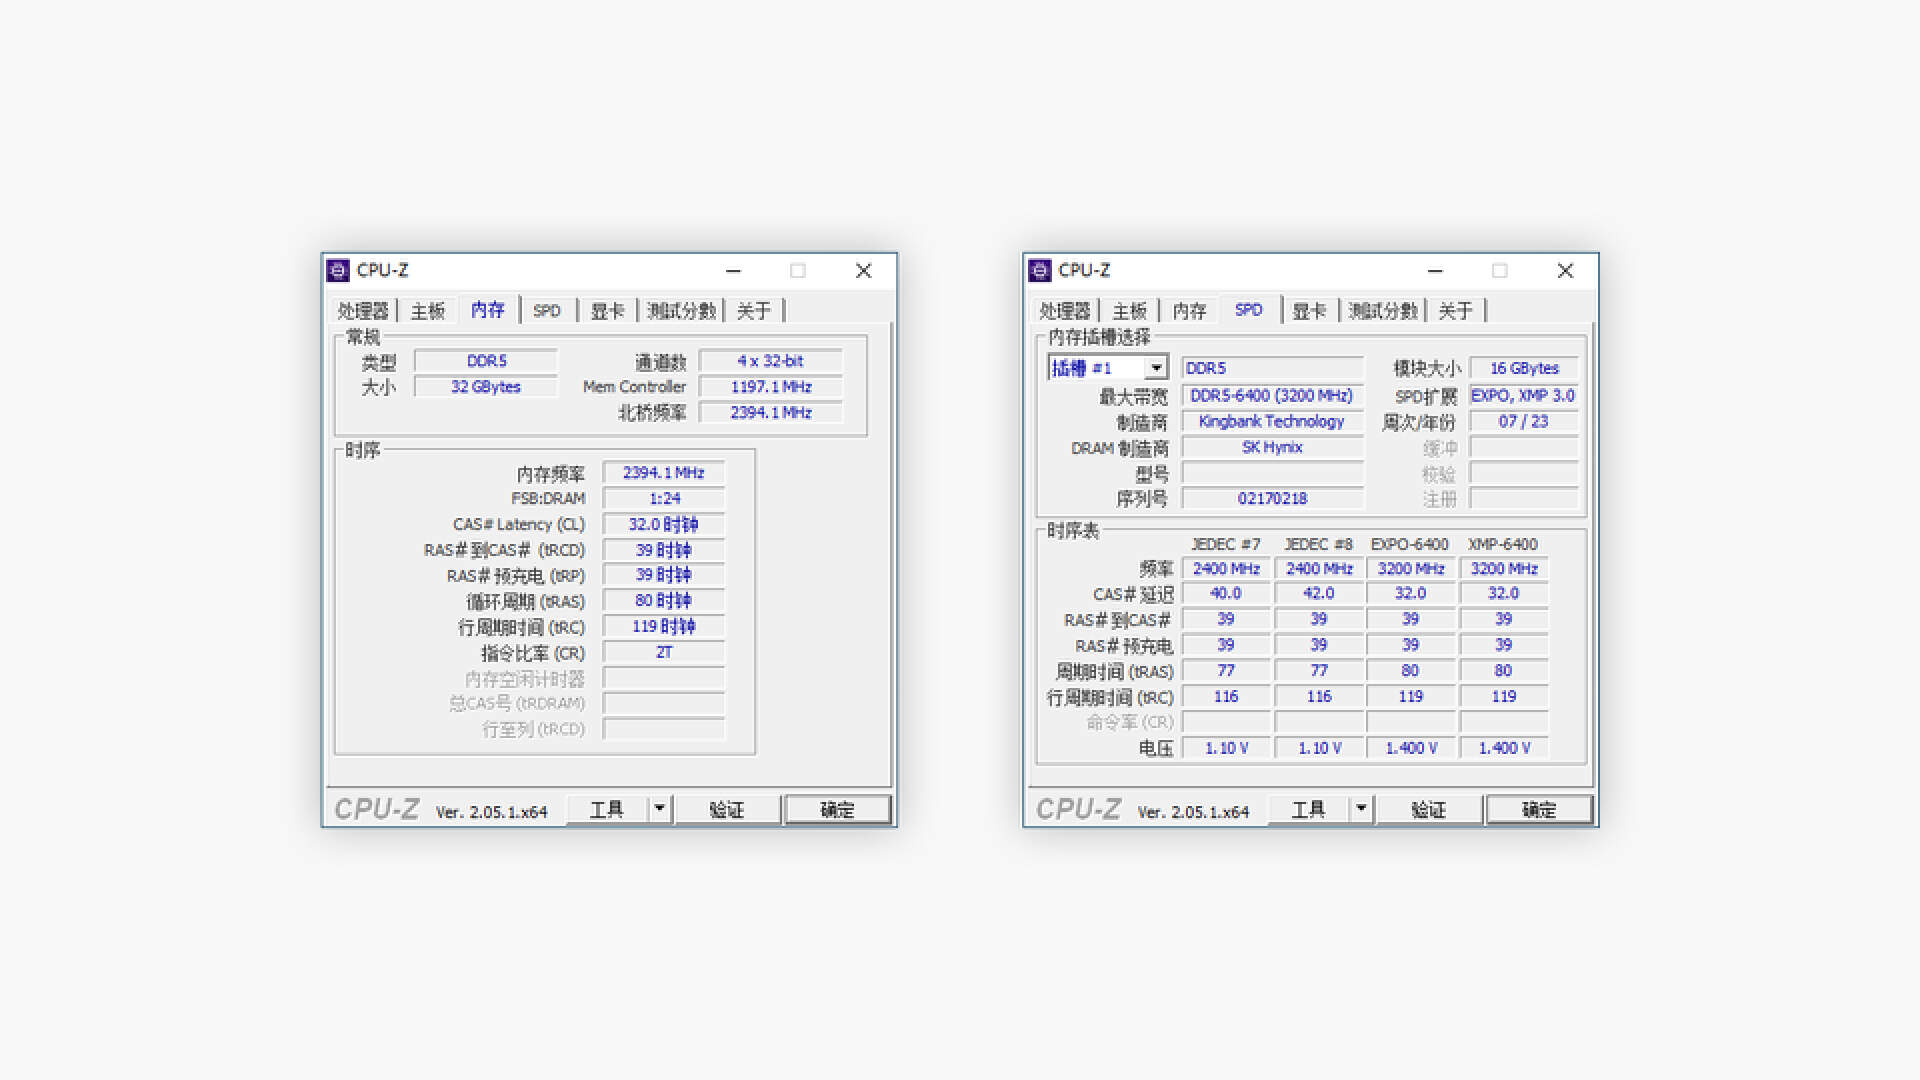Viewport: 1920px width, 1080px height.
Task: Switch to the 主板 tab in the left window
Action: (x=427, y=310)
